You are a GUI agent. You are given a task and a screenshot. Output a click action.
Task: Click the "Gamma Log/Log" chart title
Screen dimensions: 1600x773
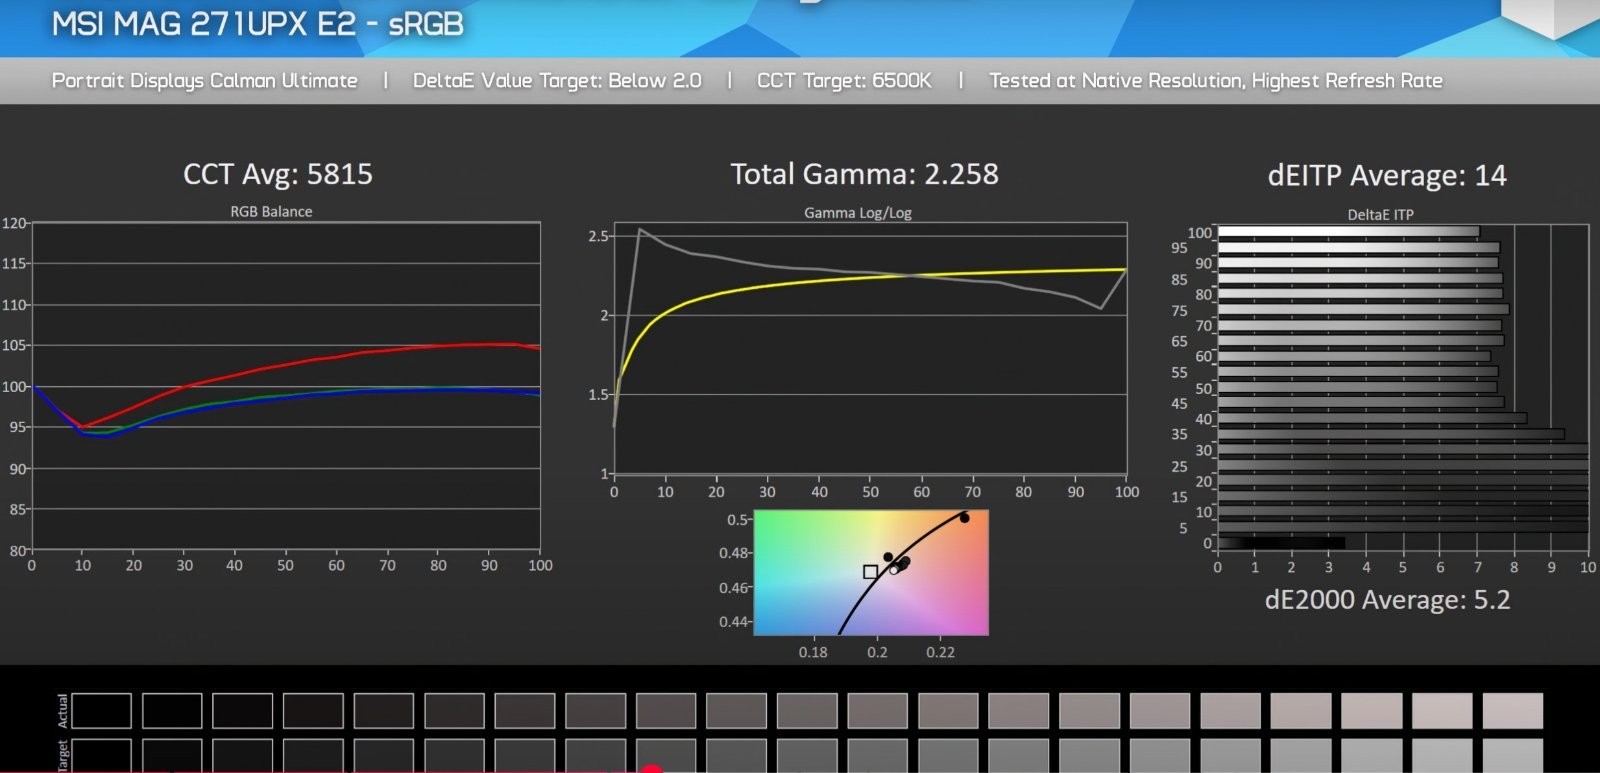coord(858,213)
